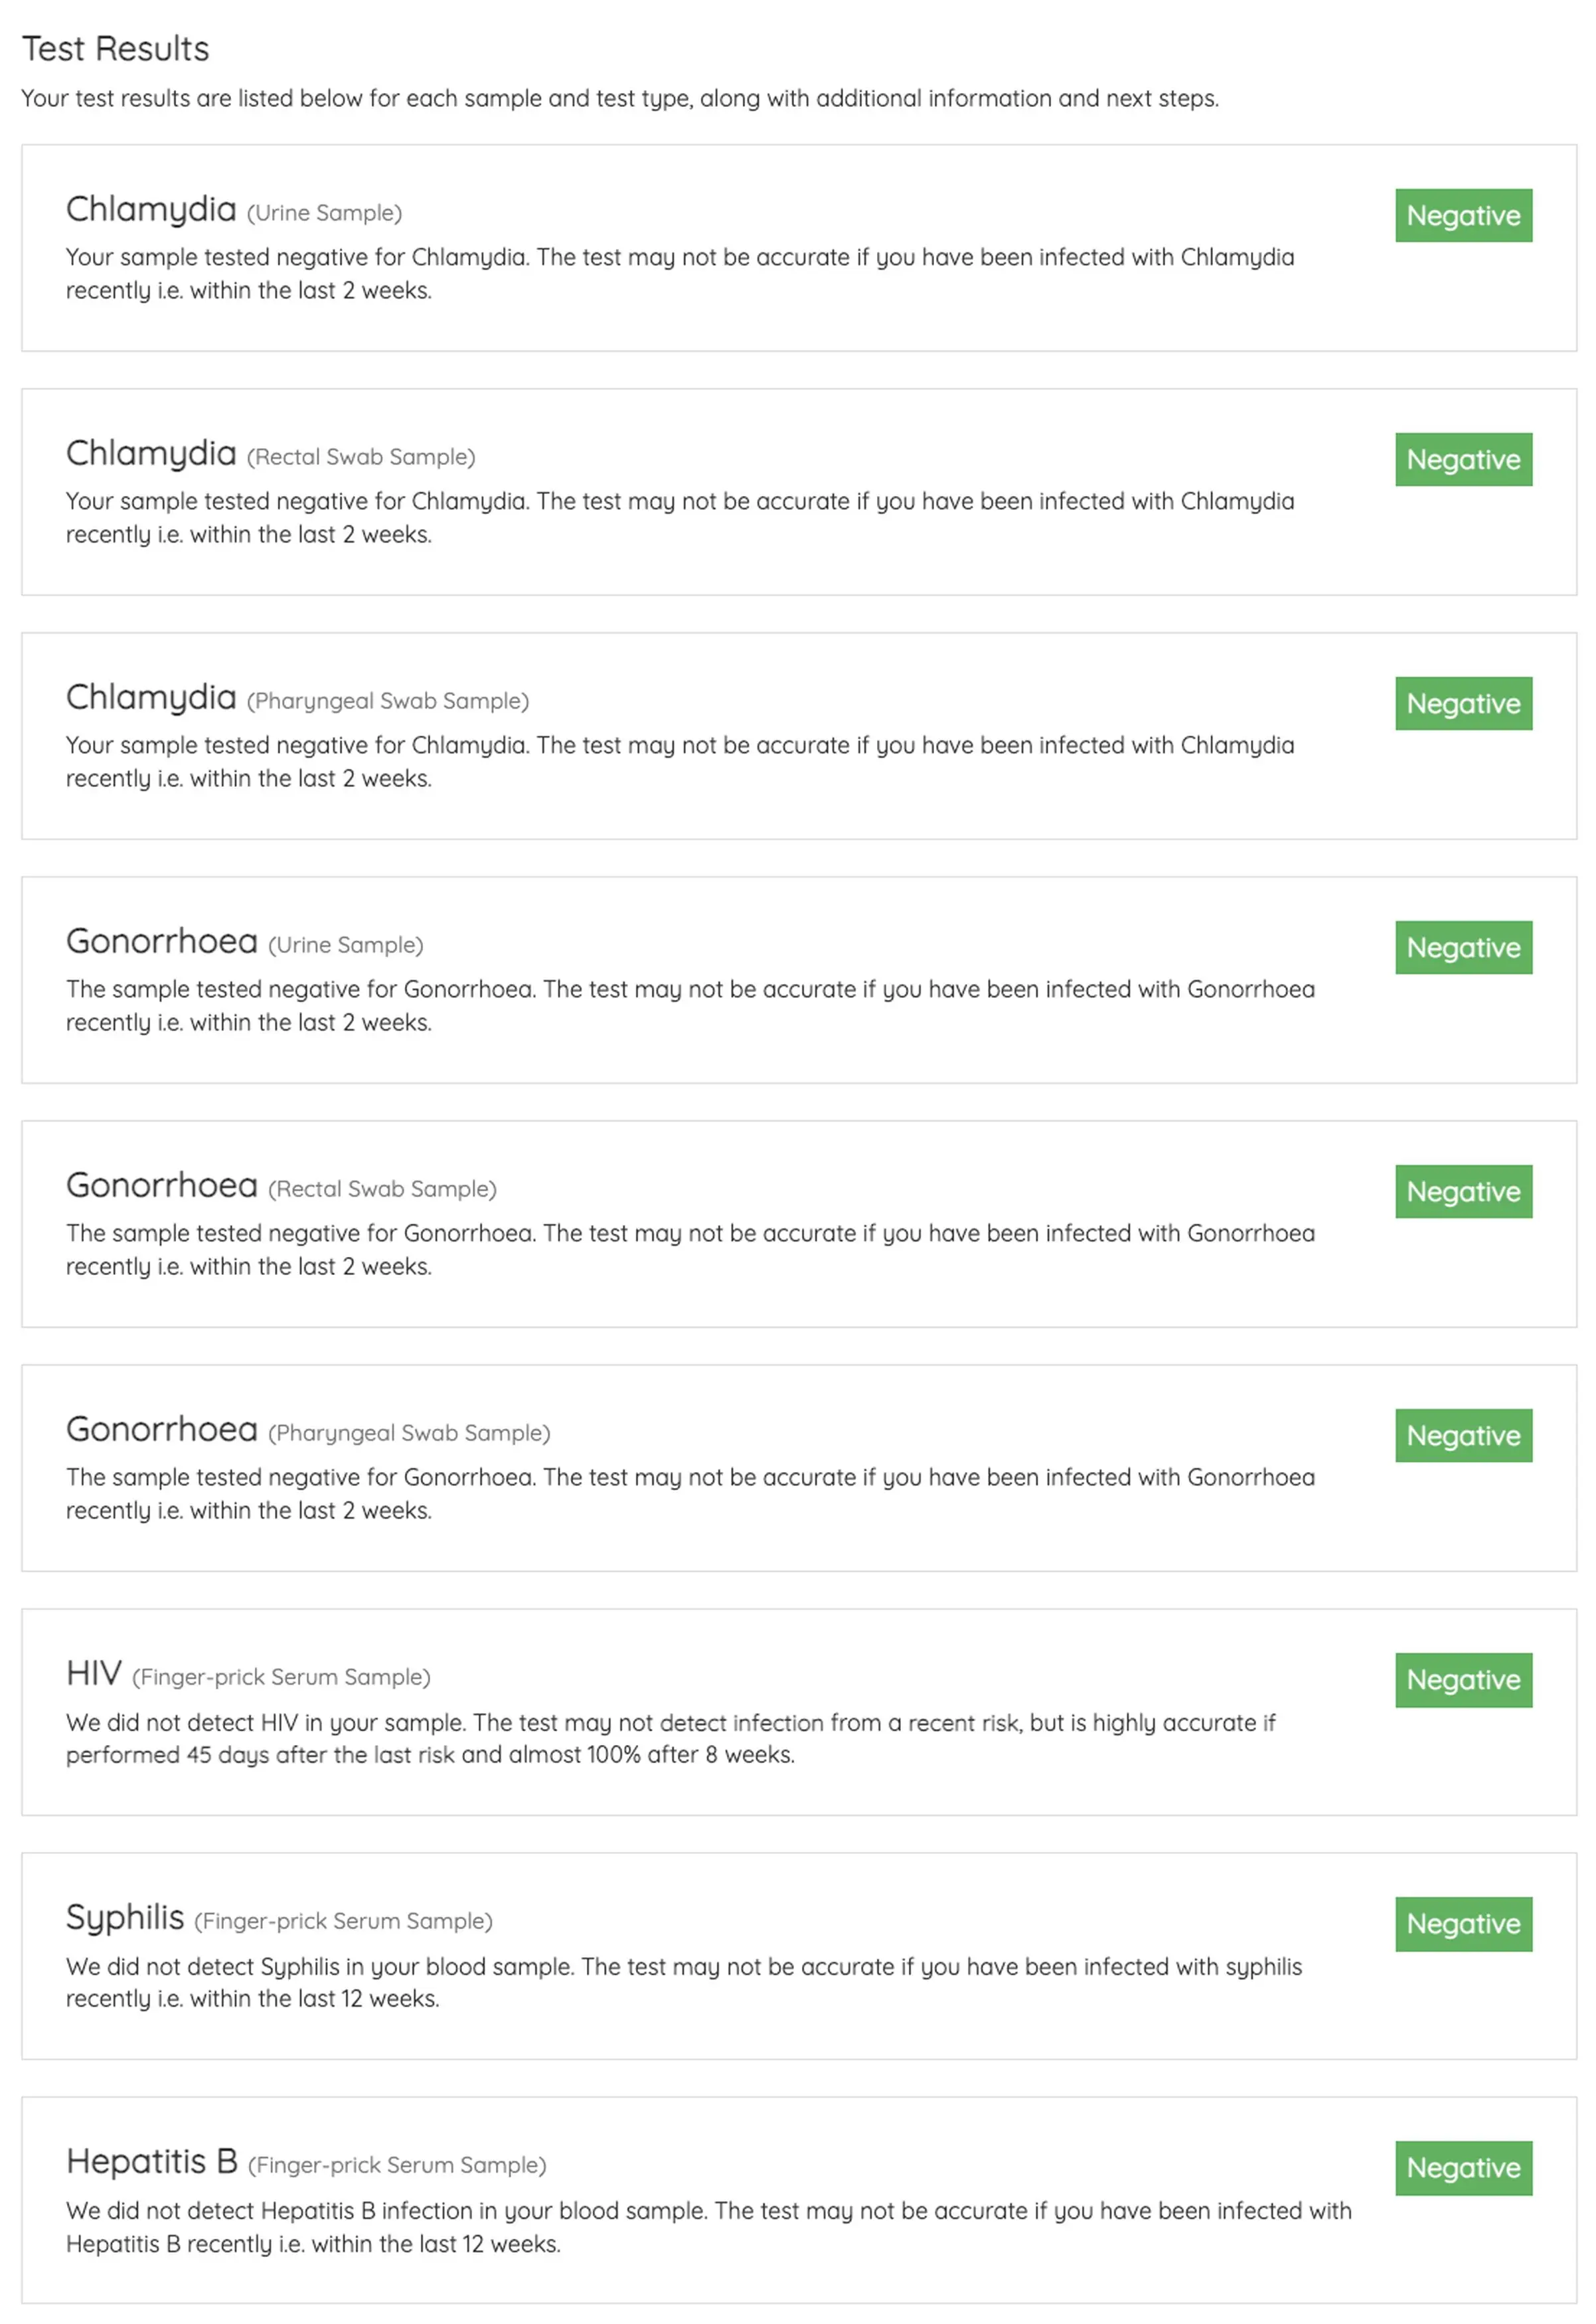Click the Chlamydia (Pharyngeal Swab Sample) title
Viewport: 1596px width, 2324px height.
click(297, 698)
